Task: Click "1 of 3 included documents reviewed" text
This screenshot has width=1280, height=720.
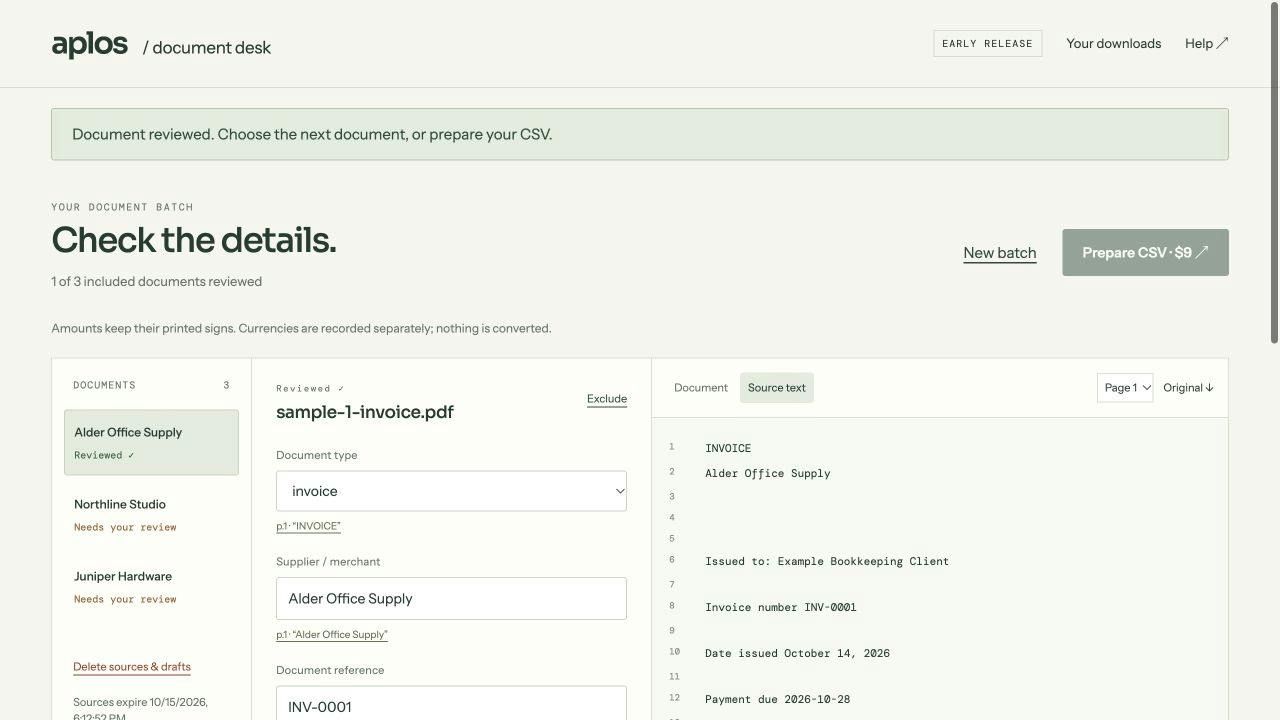Action: pyautogui.click(x=157, y=282)
